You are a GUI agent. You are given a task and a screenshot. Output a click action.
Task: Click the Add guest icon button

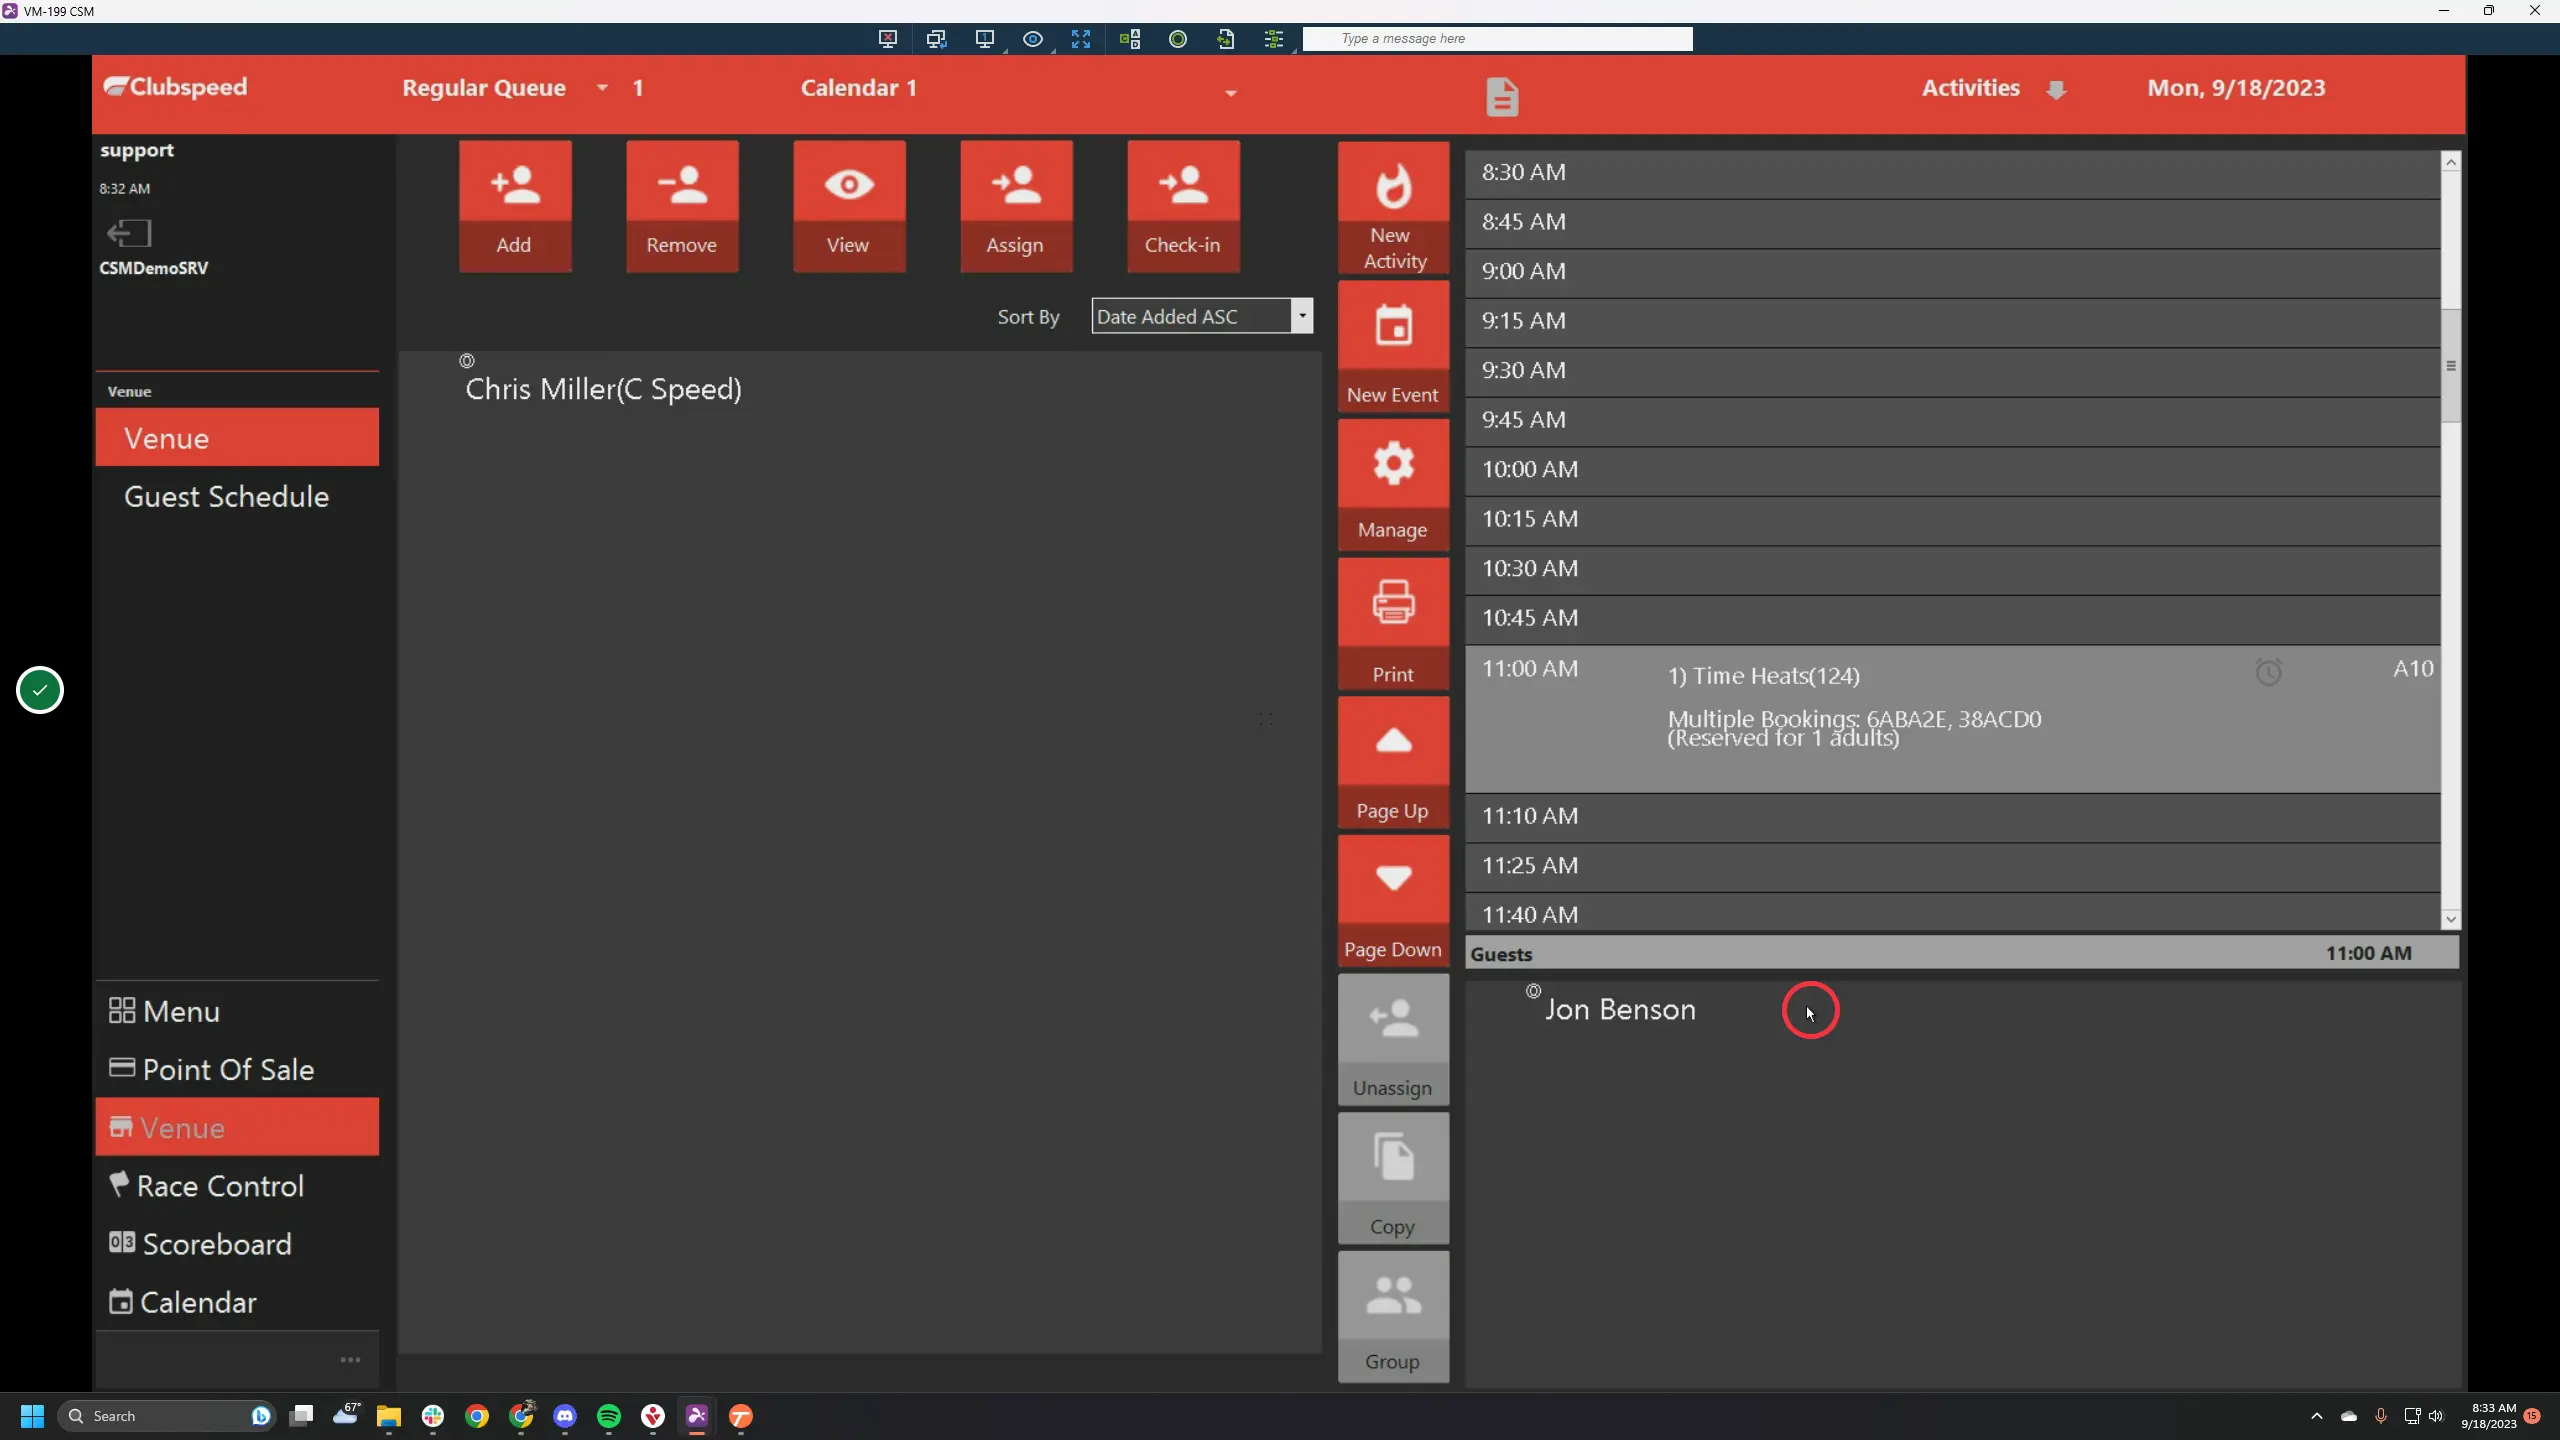click(x=515, y=206)
